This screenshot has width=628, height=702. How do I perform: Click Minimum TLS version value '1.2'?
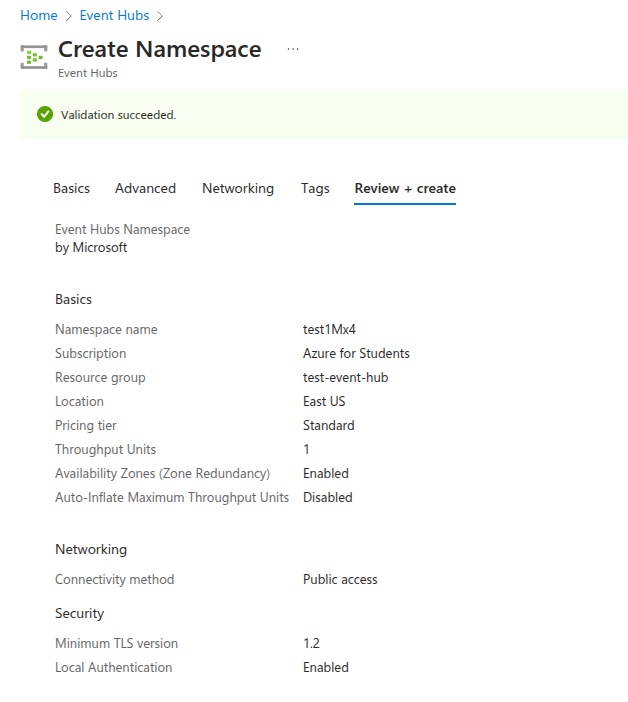coord(312,643)
